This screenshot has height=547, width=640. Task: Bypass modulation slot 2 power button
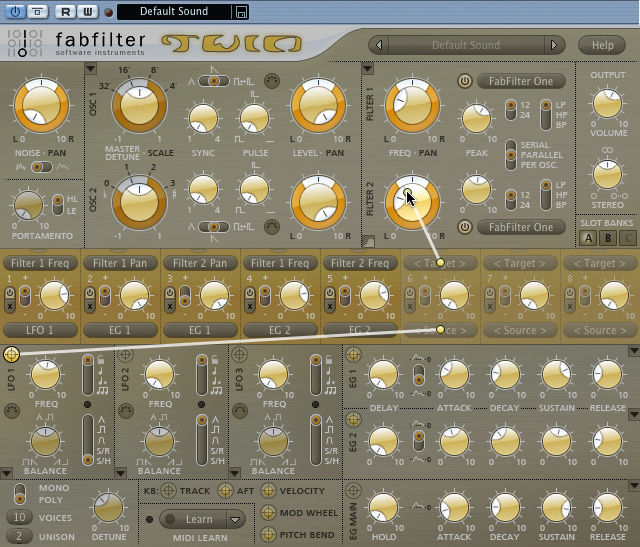tap(90, 293)
